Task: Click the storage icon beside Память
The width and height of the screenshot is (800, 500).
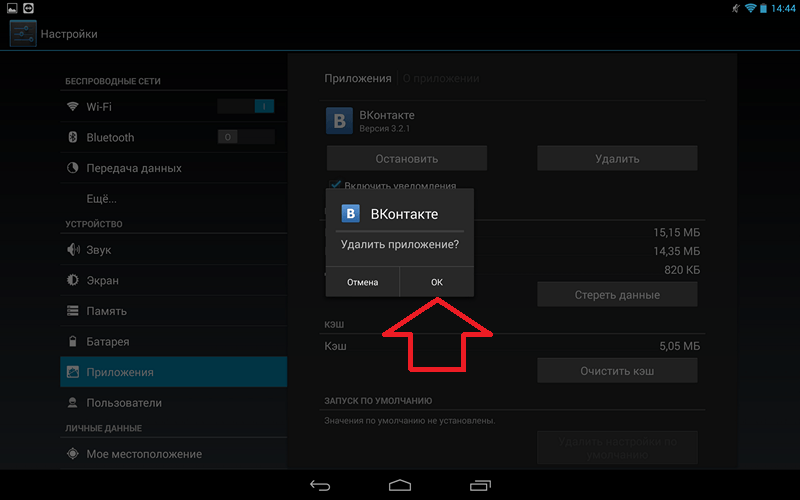Action: (73, 311)
